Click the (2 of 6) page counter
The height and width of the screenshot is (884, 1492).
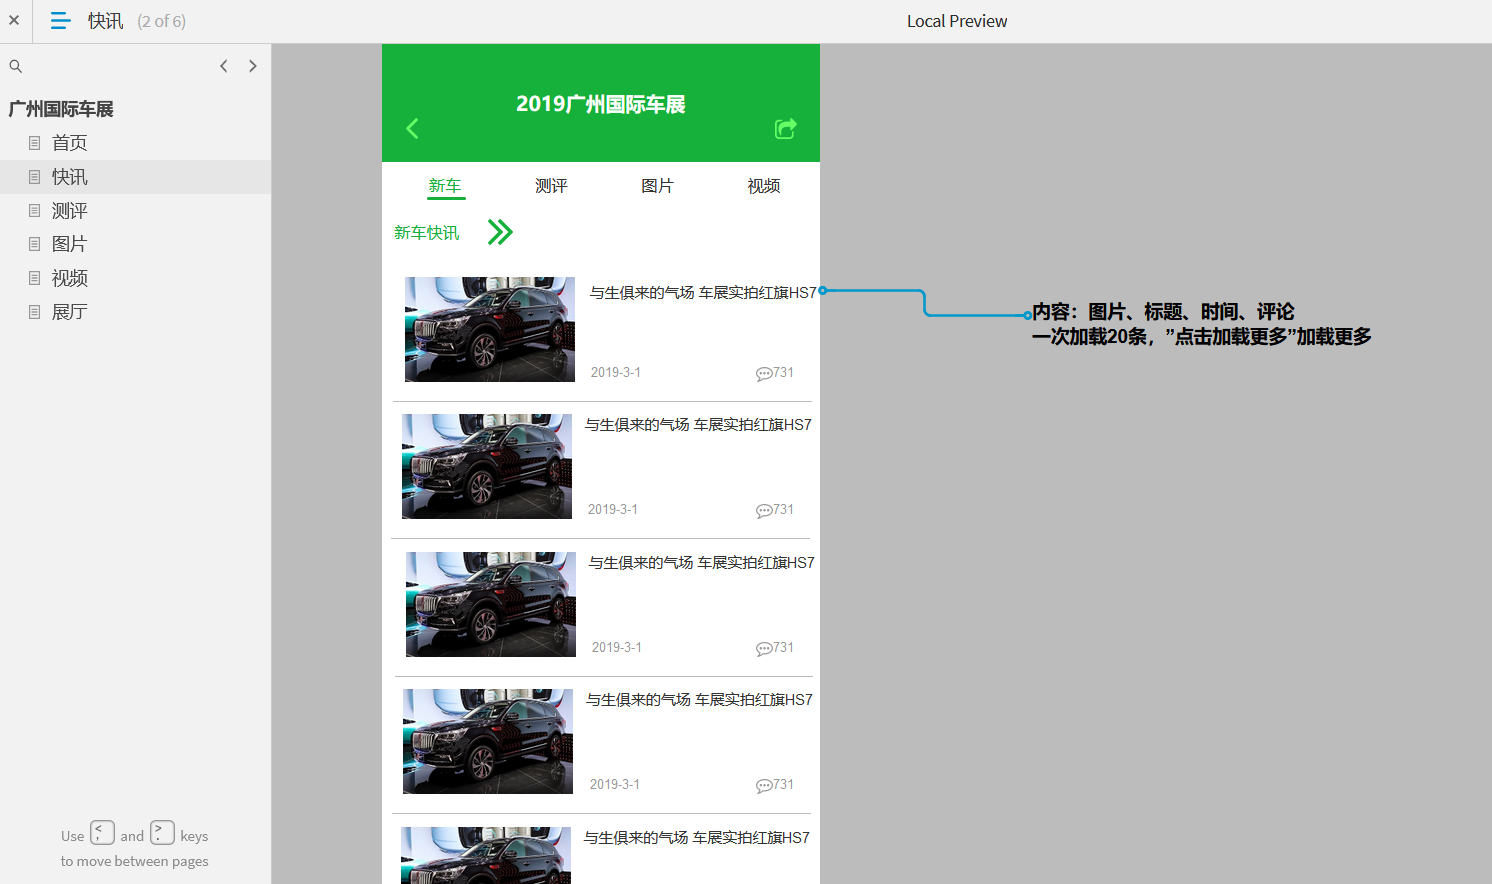click(x=162, y=21)
